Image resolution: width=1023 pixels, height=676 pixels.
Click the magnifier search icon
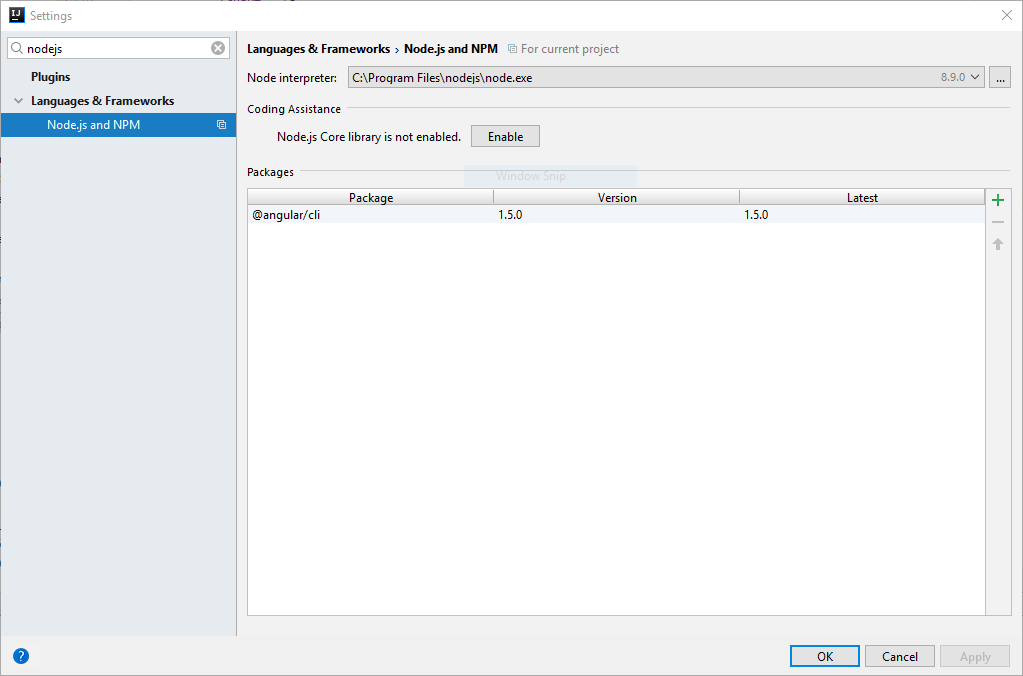pyautogui.click(x=17, y=48)
